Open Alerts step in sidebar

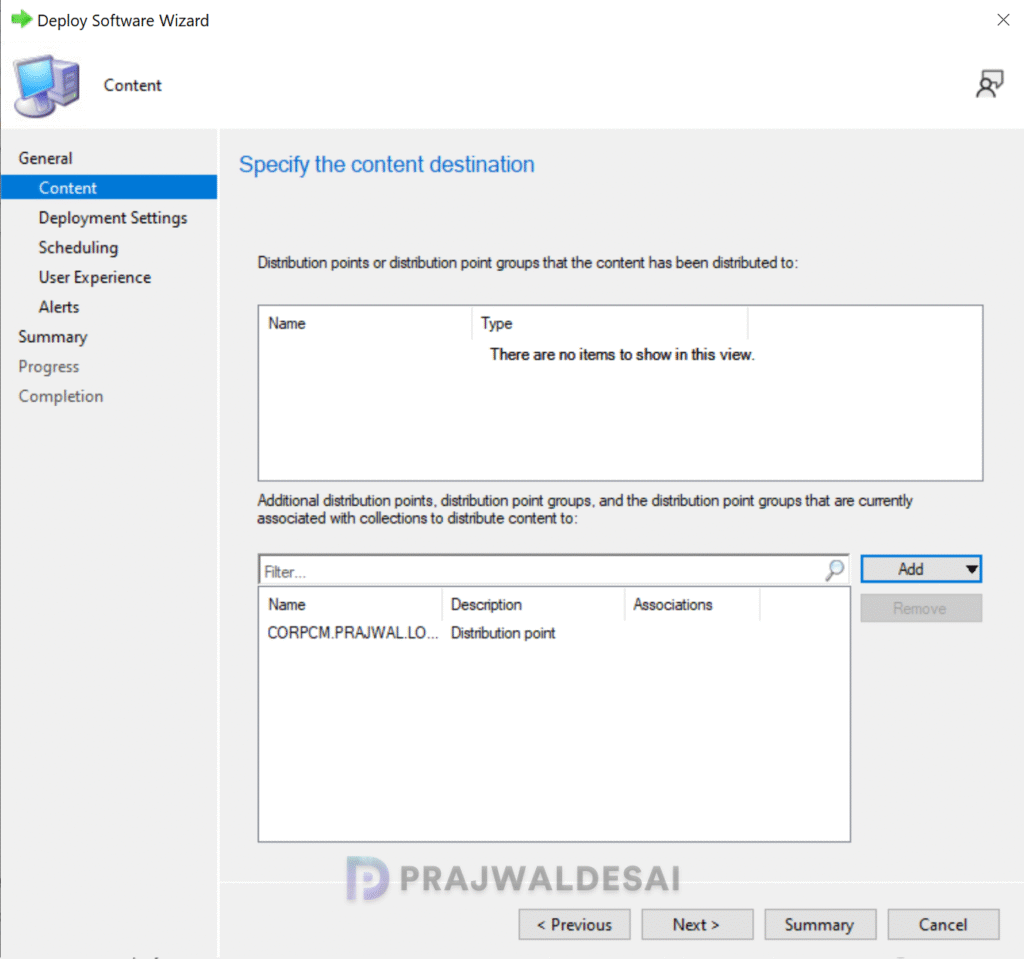pos(59,307)
